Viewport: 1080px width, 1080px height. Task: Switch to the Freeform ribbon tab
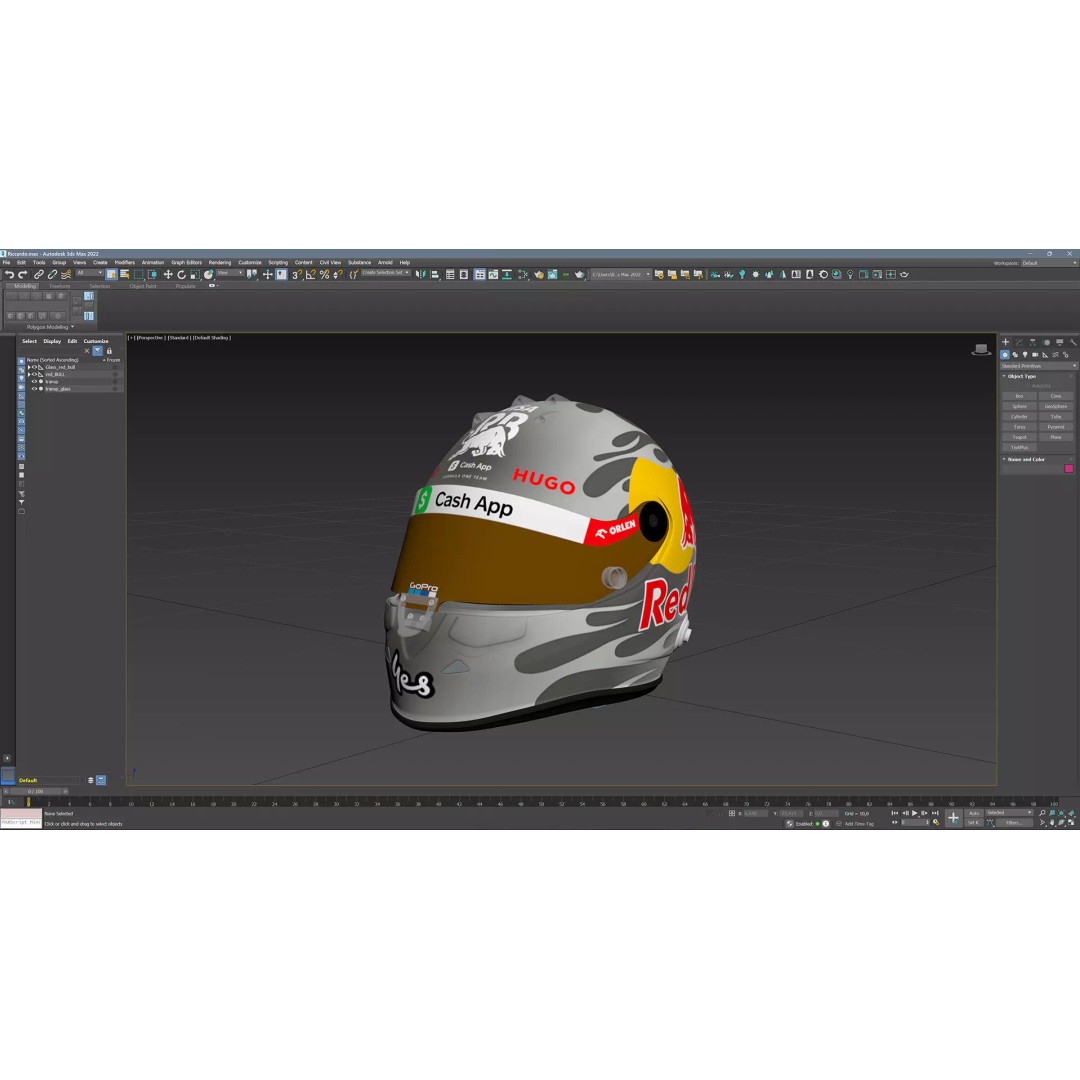60,286
